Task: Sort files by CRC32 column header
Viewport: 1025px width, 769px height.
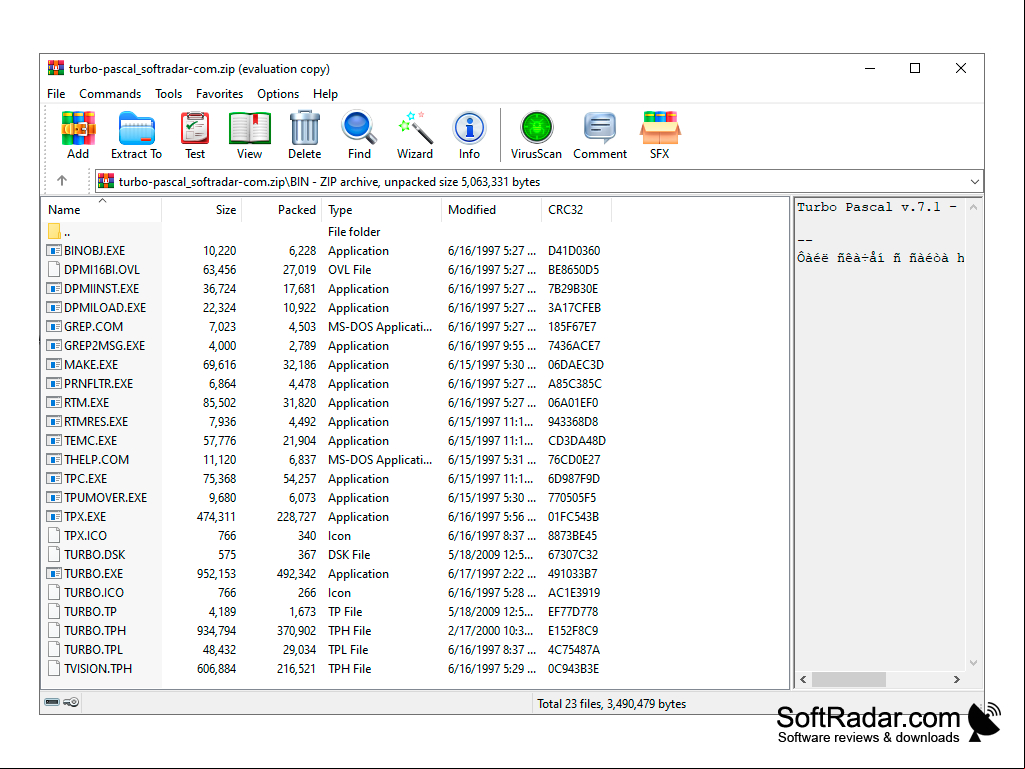Action: pyautogui.click(x=577, y=209)
